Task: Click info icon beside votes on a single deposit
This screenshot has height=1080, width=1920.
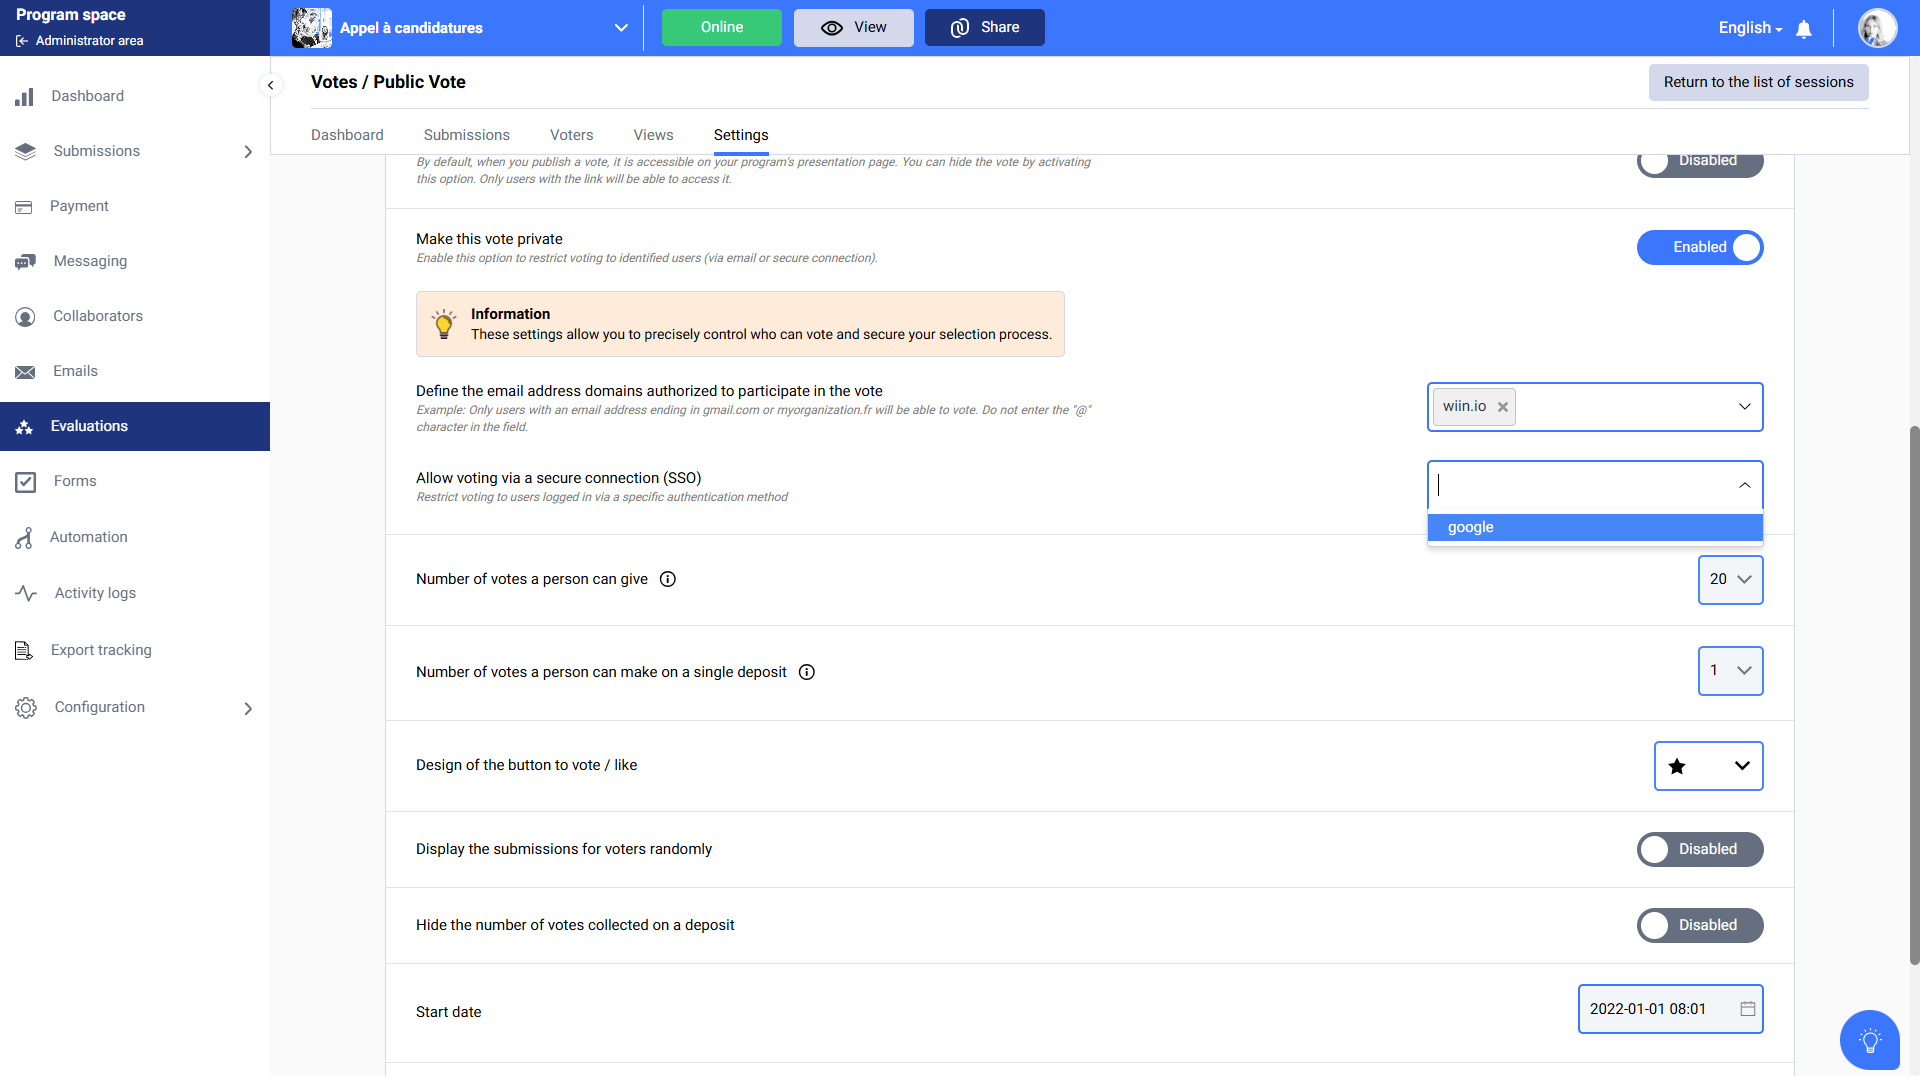Action: (x=807, y=672)
